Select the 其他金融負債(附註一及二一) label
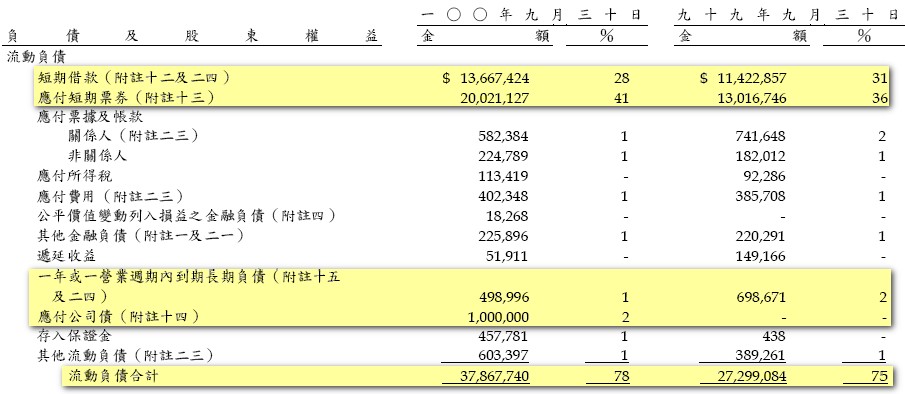Image resolution: width=905 pixels, height=394 pixels. [140, 235]
